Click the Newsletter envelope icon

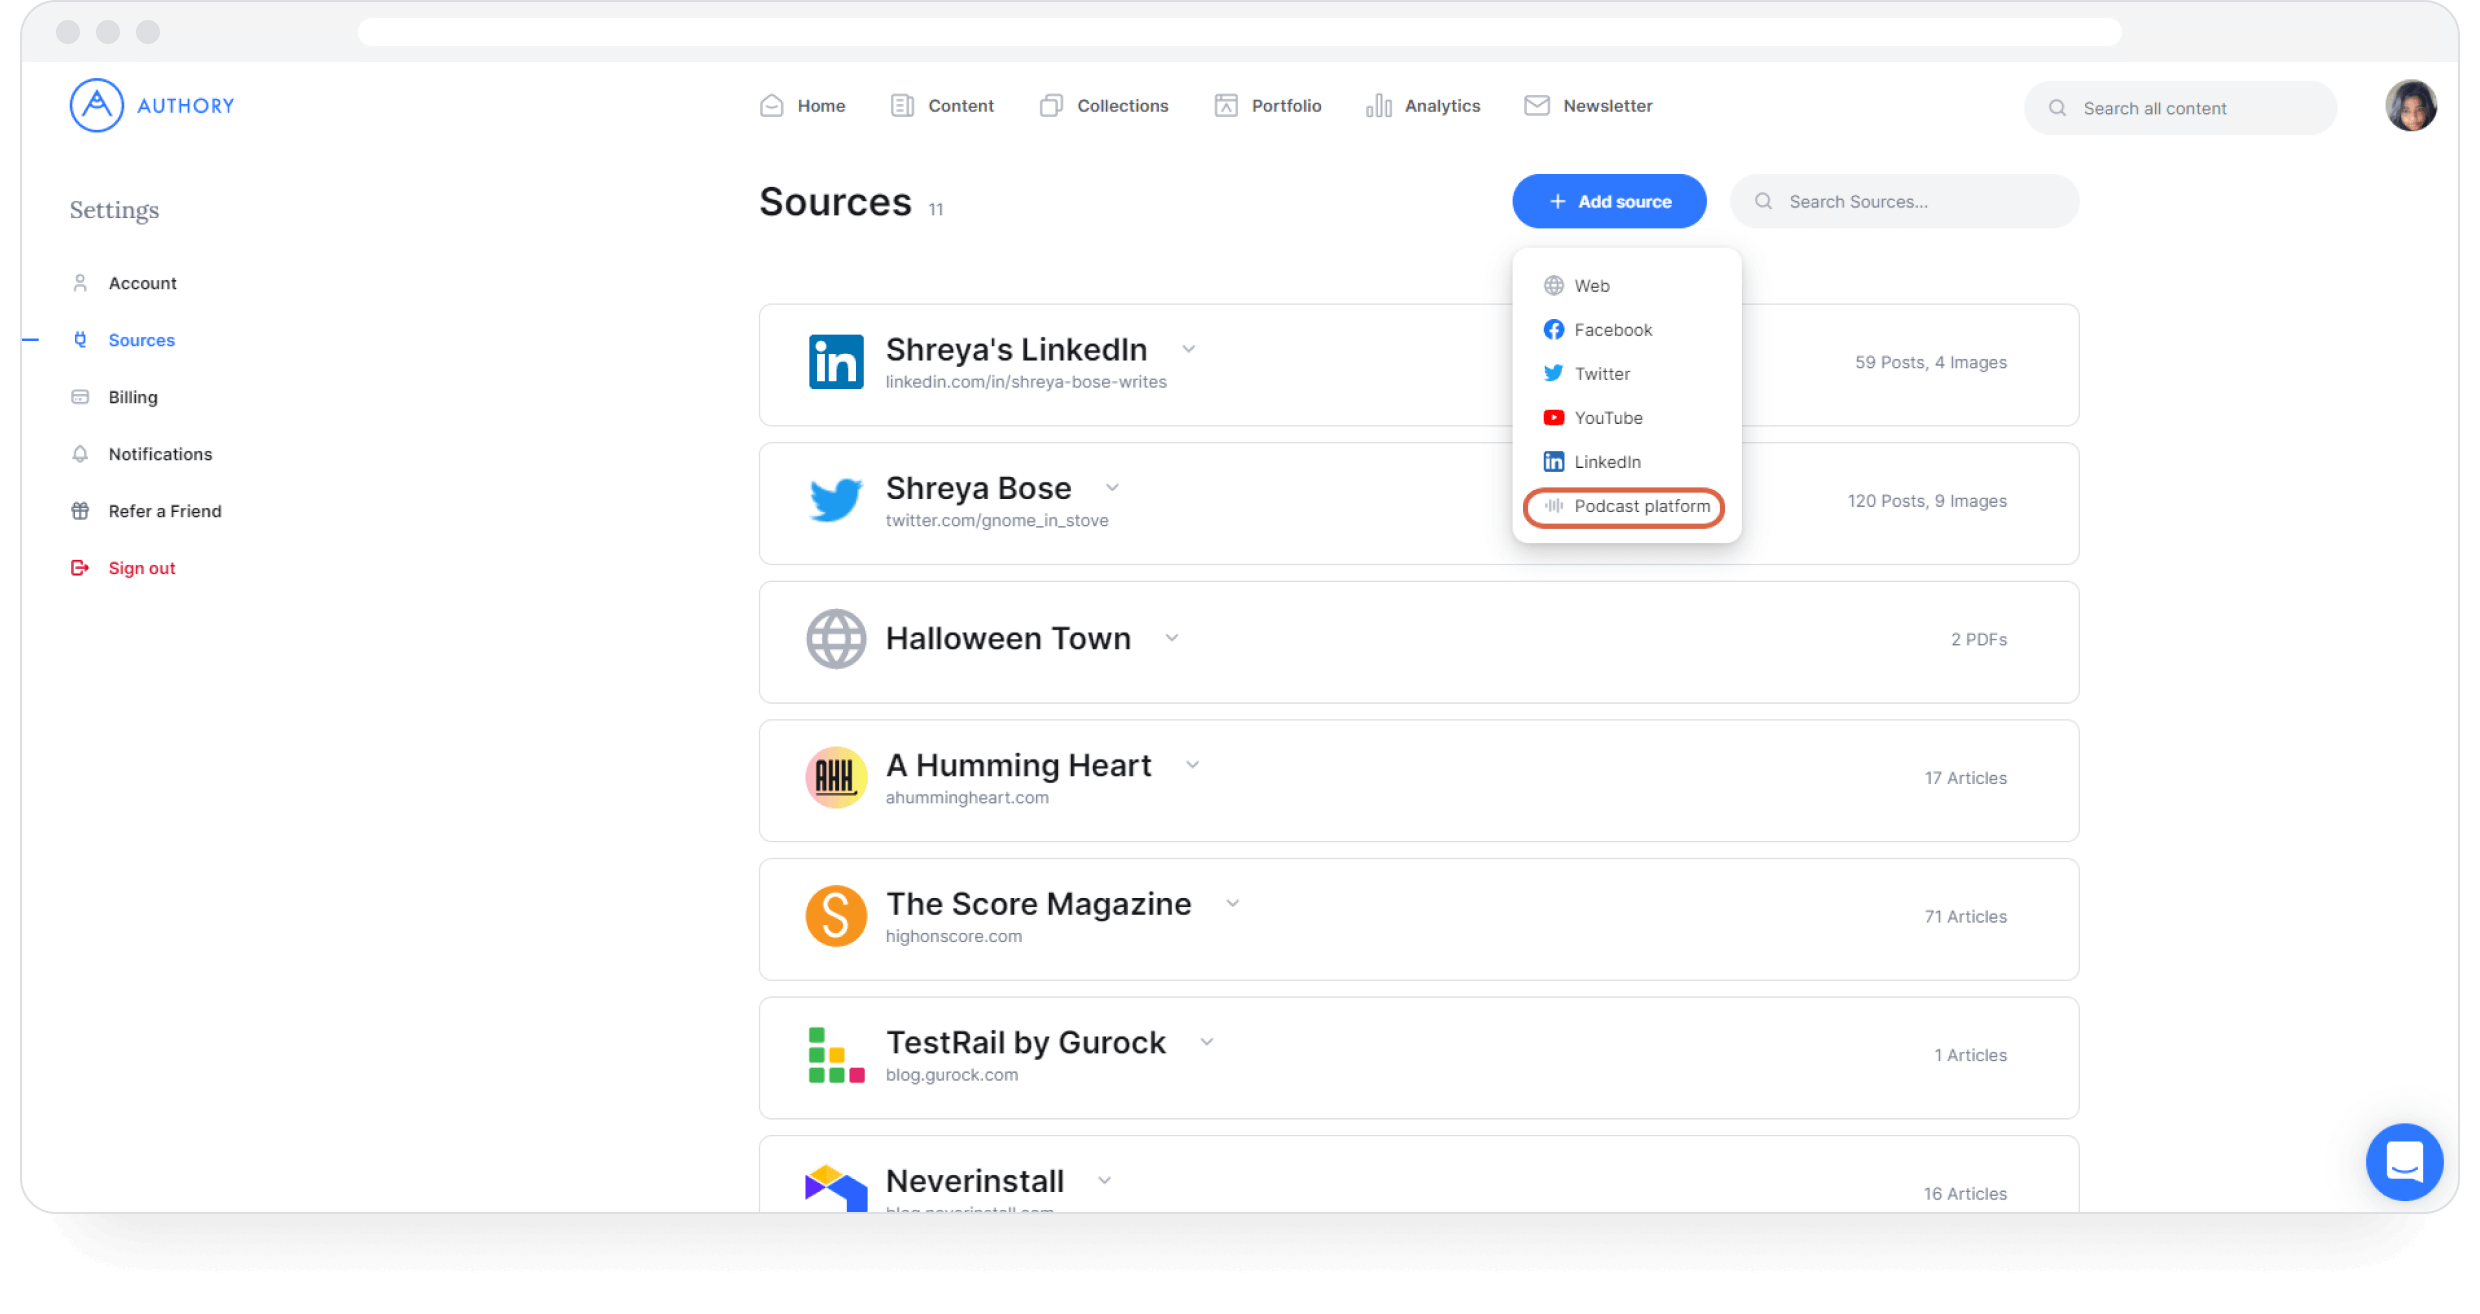pos(1537,106)
